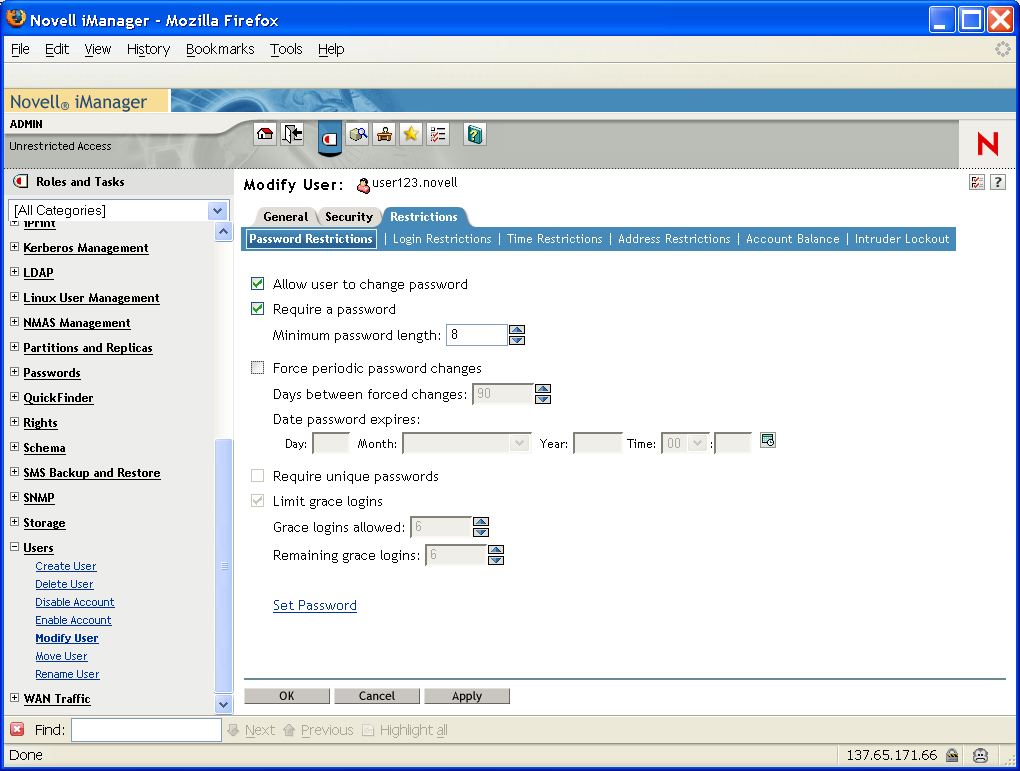The image size is (1020, 771).
Task: Click the View Objects magnifier icon
Action: (357, 133)
